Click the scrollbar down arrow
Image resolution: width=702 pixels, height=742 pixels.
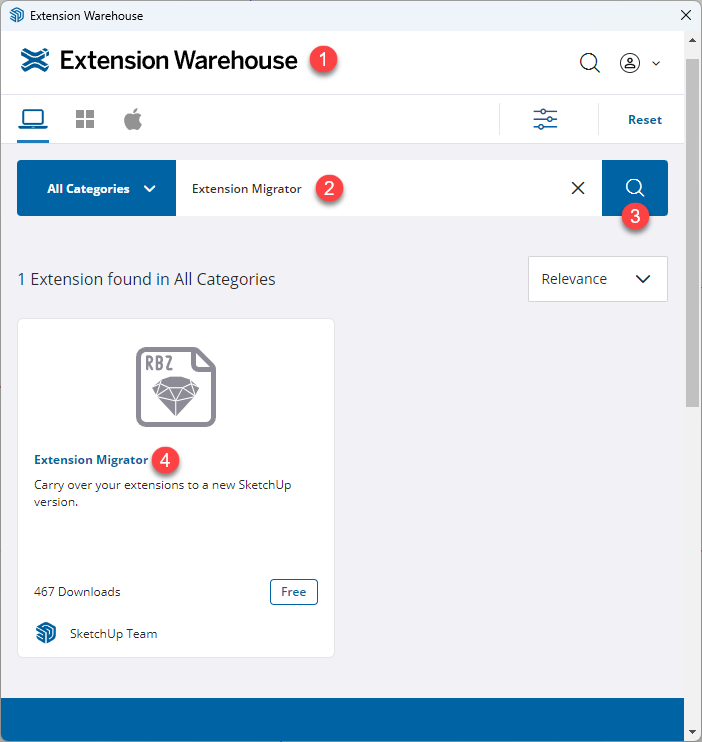click(693, 732)
